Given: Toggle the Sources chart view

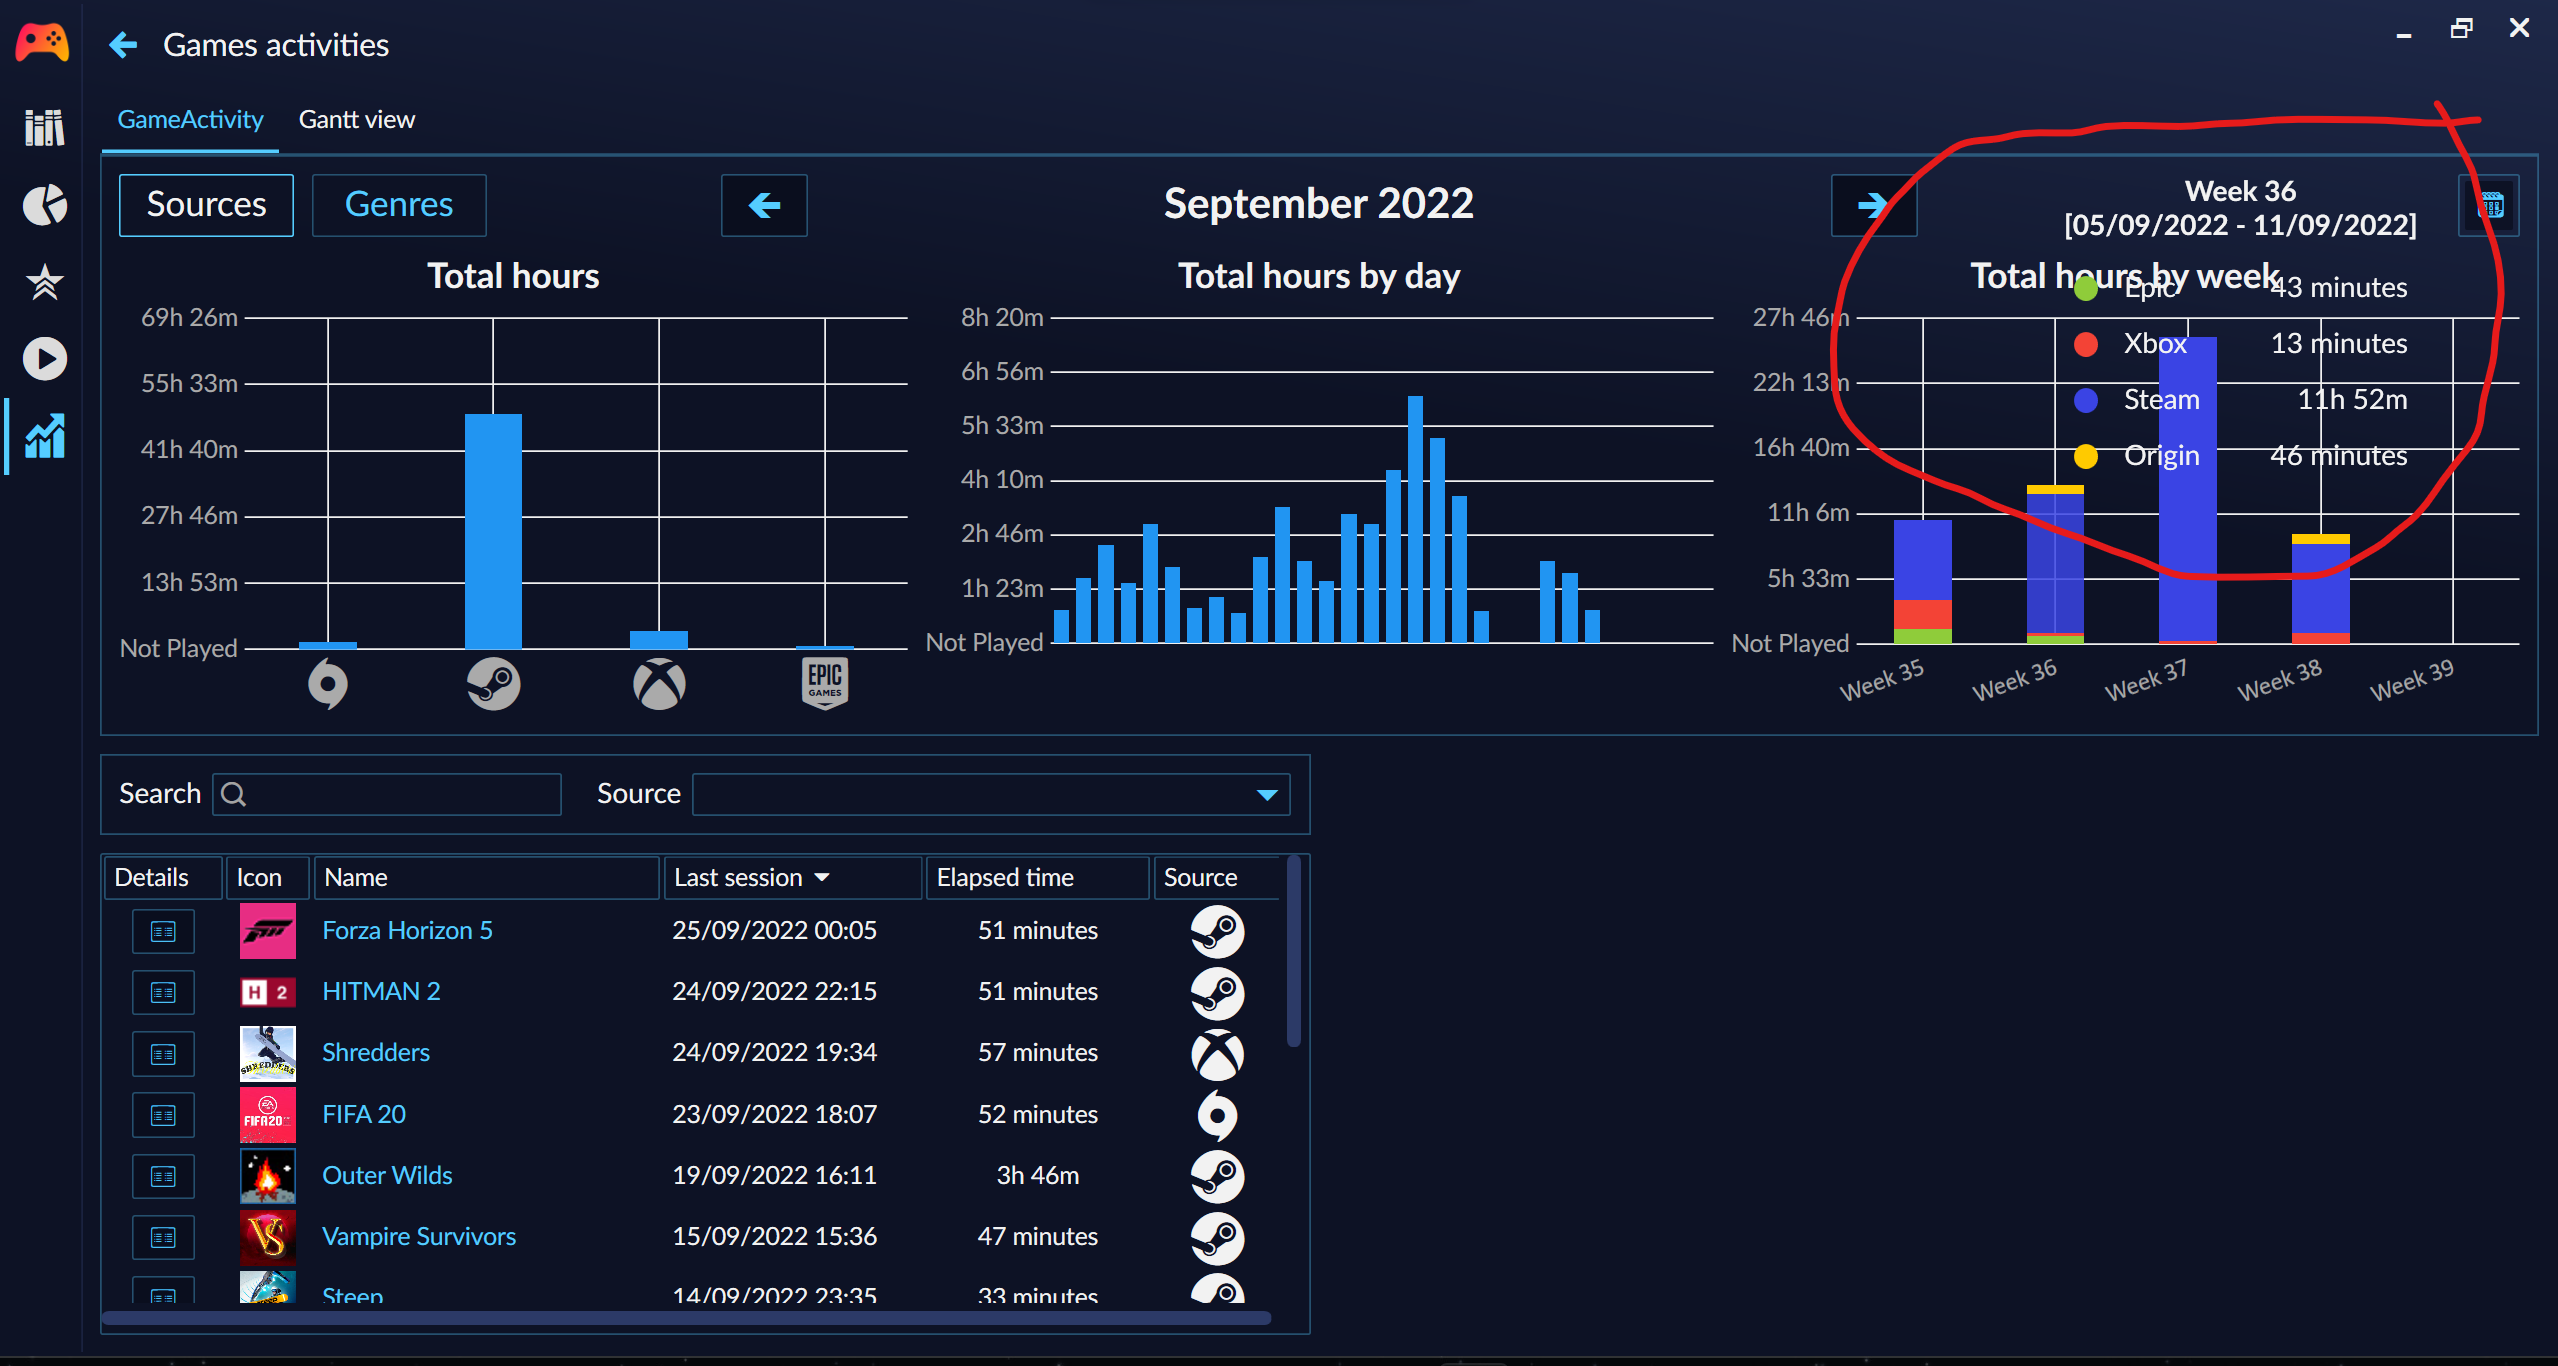Looking at the screenshot, I should coord(206,205).
